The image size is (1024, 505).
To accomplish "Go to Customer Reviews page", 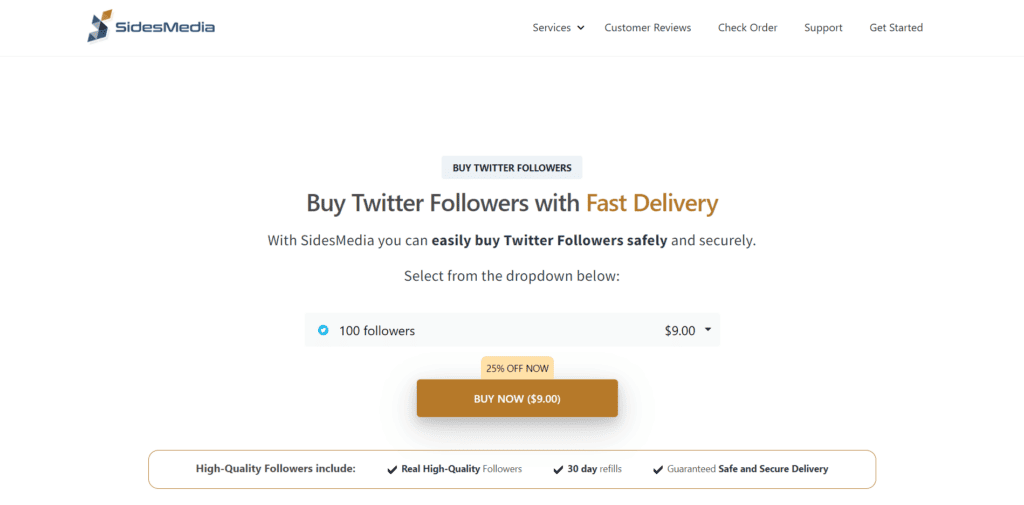I will [647, 28].
